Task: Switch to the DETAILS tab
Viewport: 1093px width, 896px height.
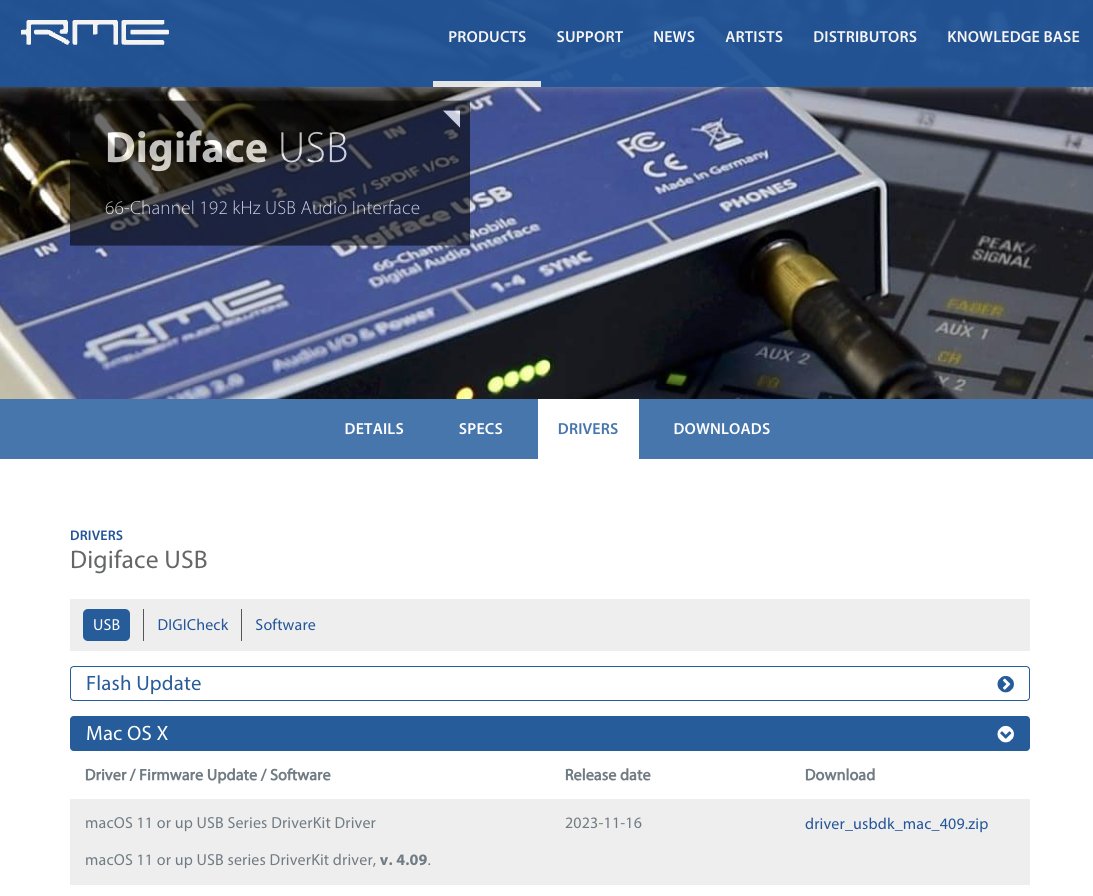Action: click(374, 429)
